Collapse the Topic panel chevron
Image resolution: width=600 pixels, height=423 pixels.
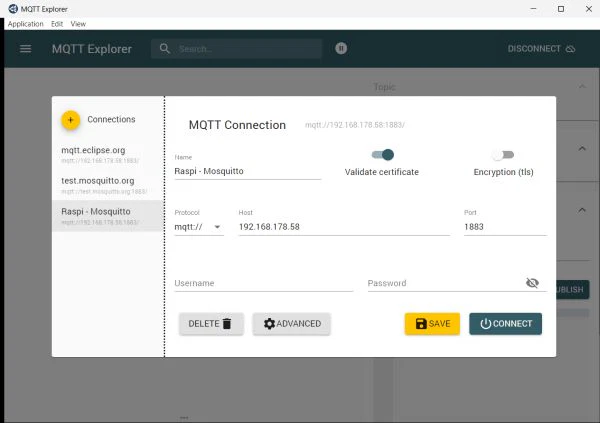click(582, 87)
